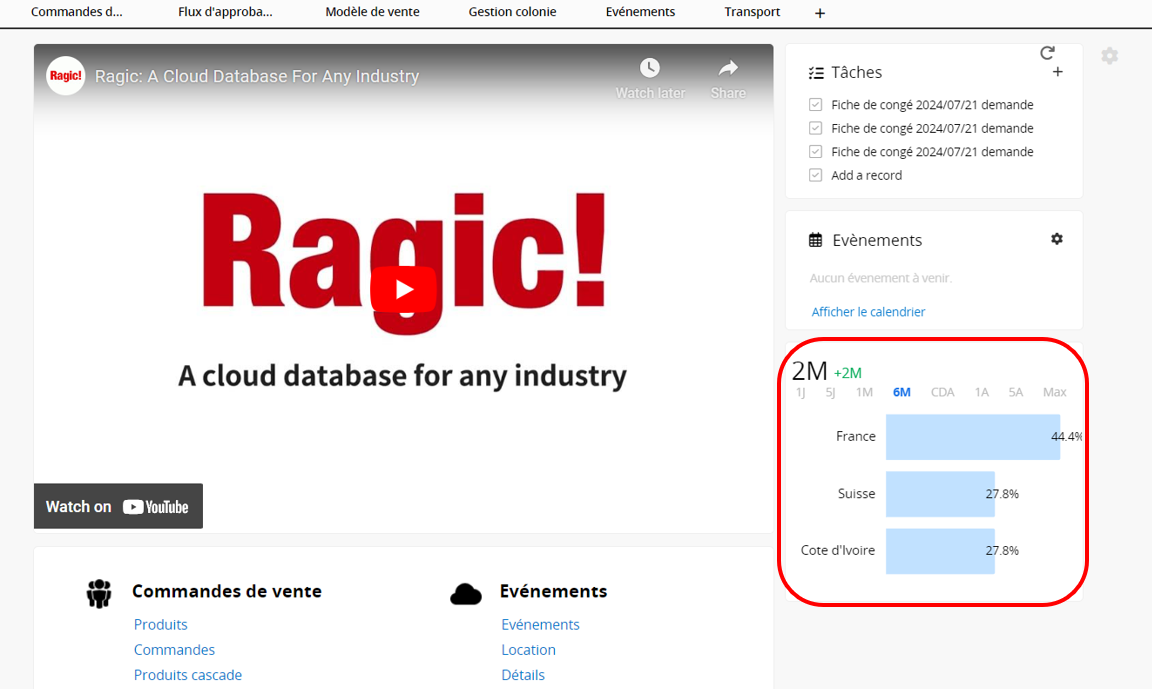Viewport: 1152px width, 689px height.
Task: Click the Tâches list icon
Action: point(816,73)
